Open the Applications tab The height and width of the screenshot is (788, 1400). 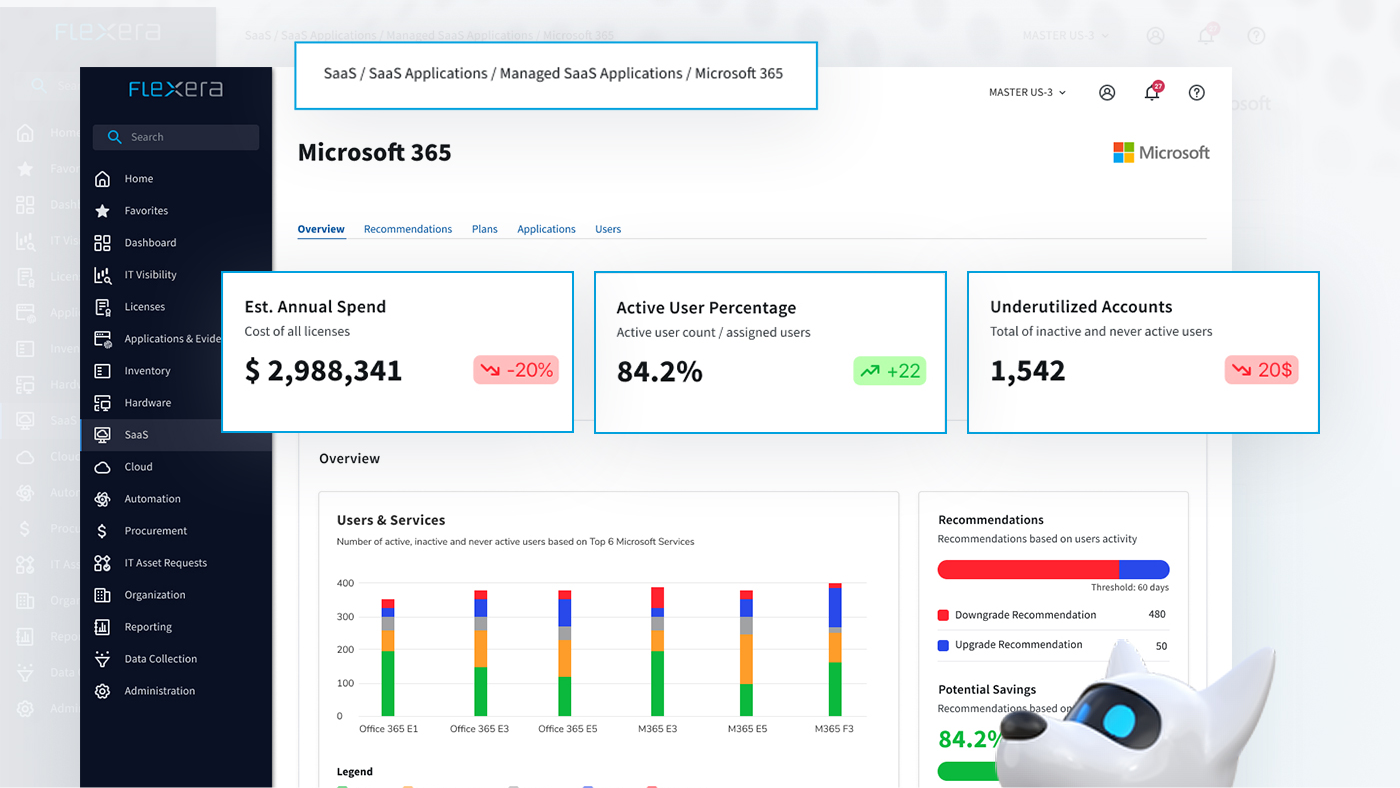tap(546, 229)
